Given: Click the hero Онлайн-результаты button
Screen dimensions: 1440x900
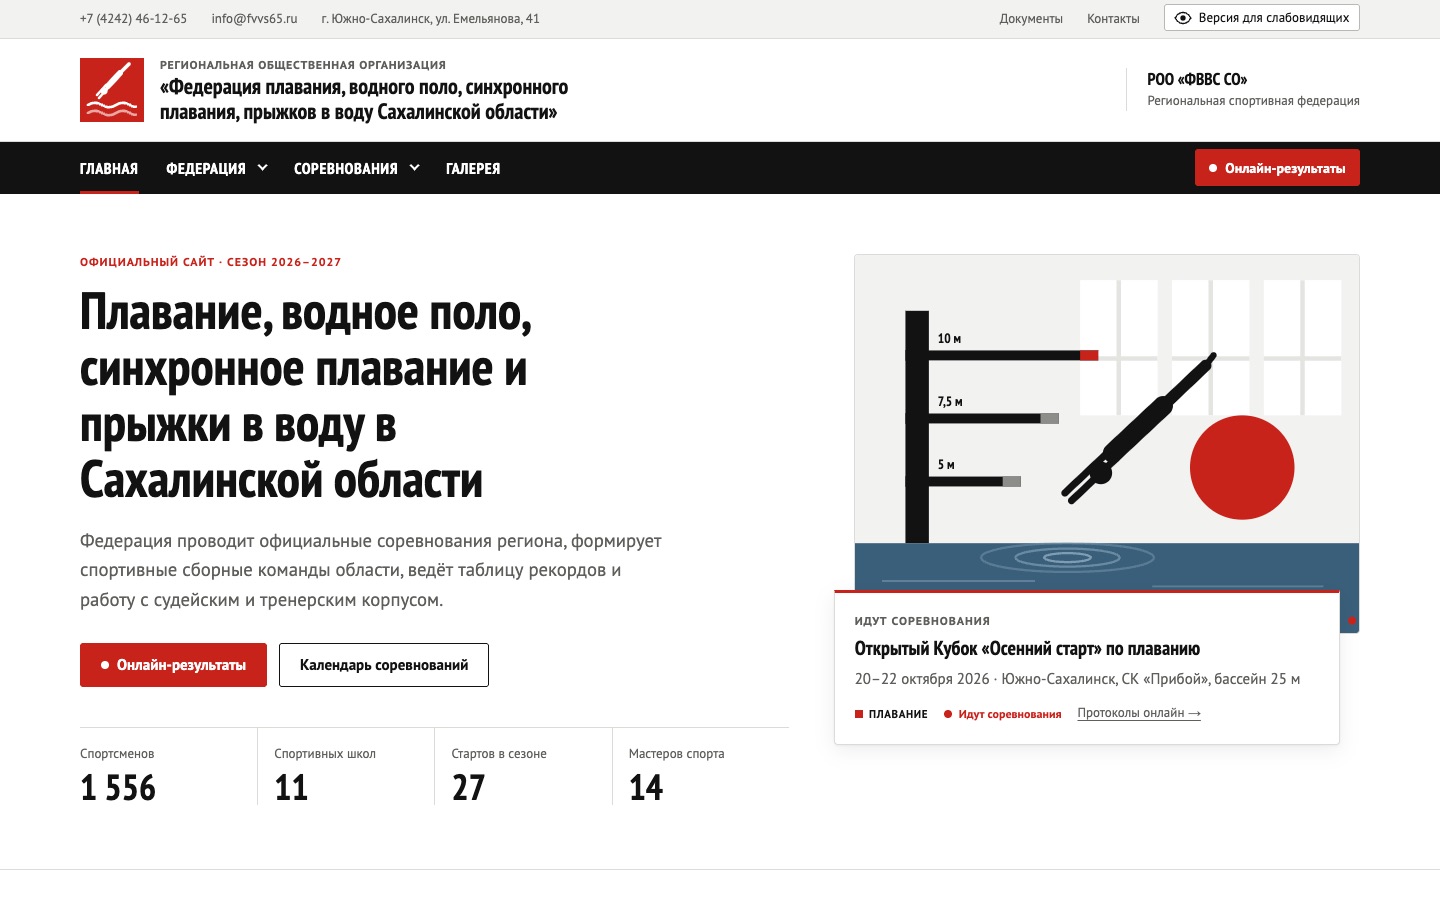Looking at the screenshot, I should coord(173,665).
